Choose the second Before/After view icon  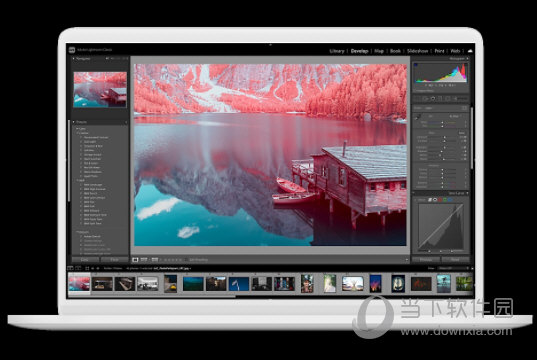155,260
